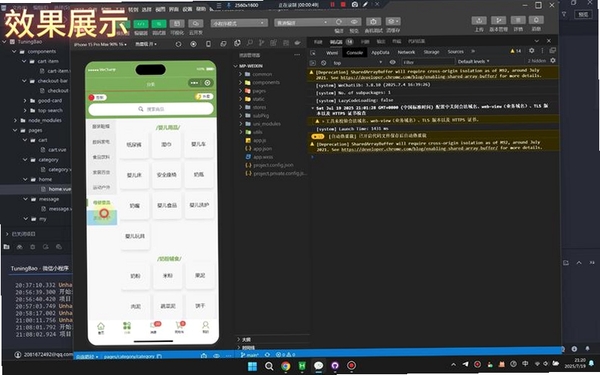
Task: Open the 云开发 cloud development button
Action: (x=196, y=23)
